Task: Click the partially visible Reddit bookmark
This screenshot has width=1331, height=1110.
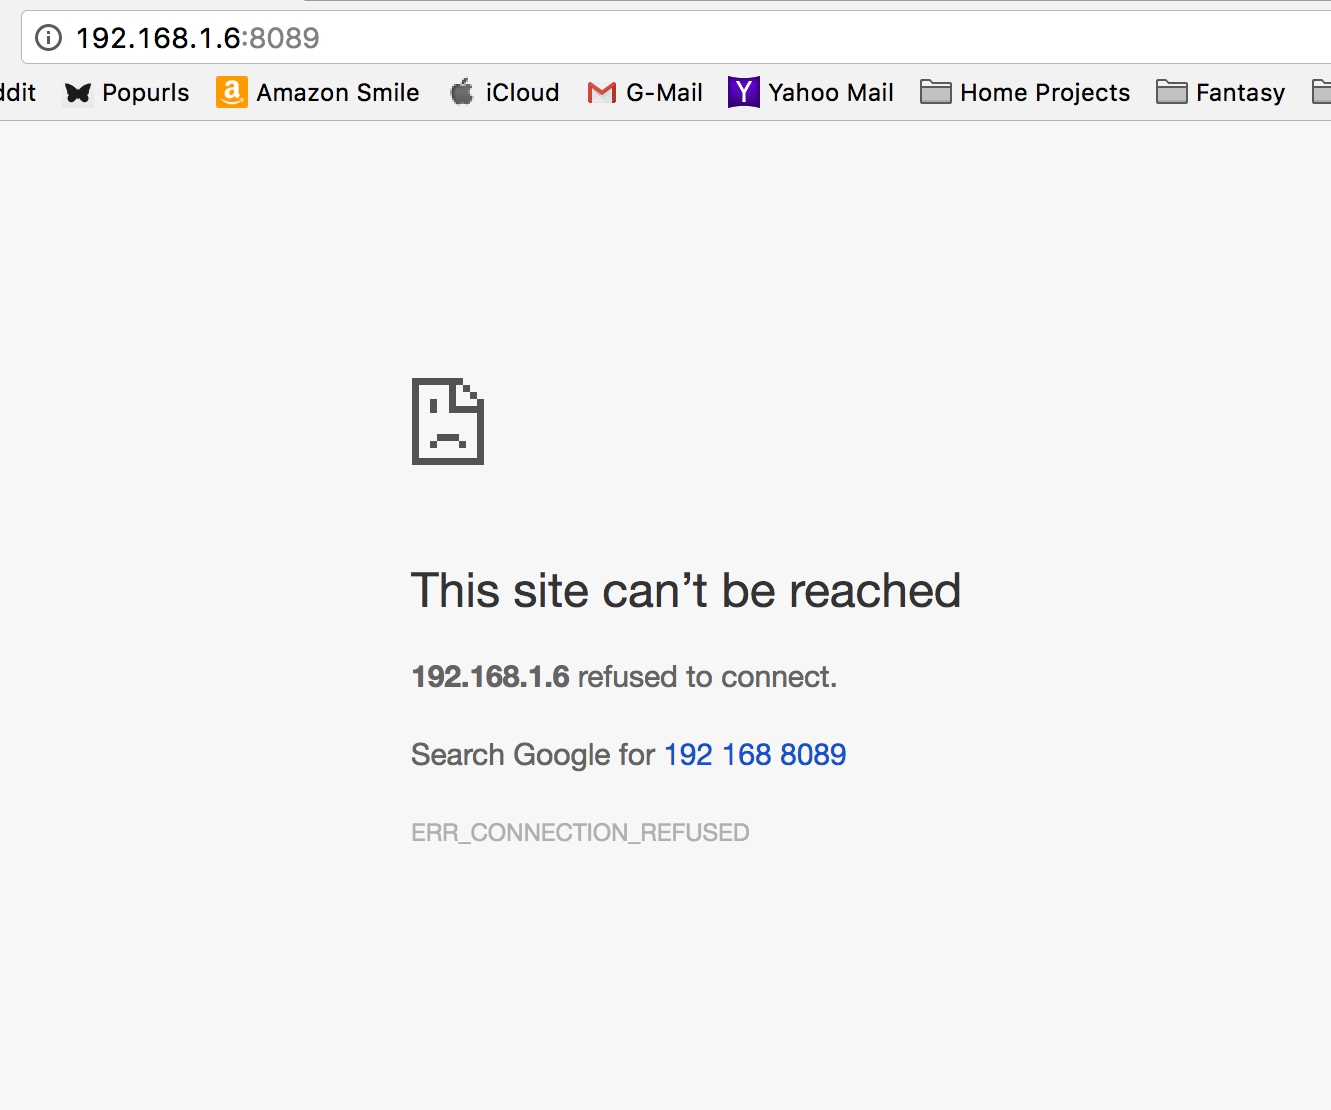Action: coord(17,93)
